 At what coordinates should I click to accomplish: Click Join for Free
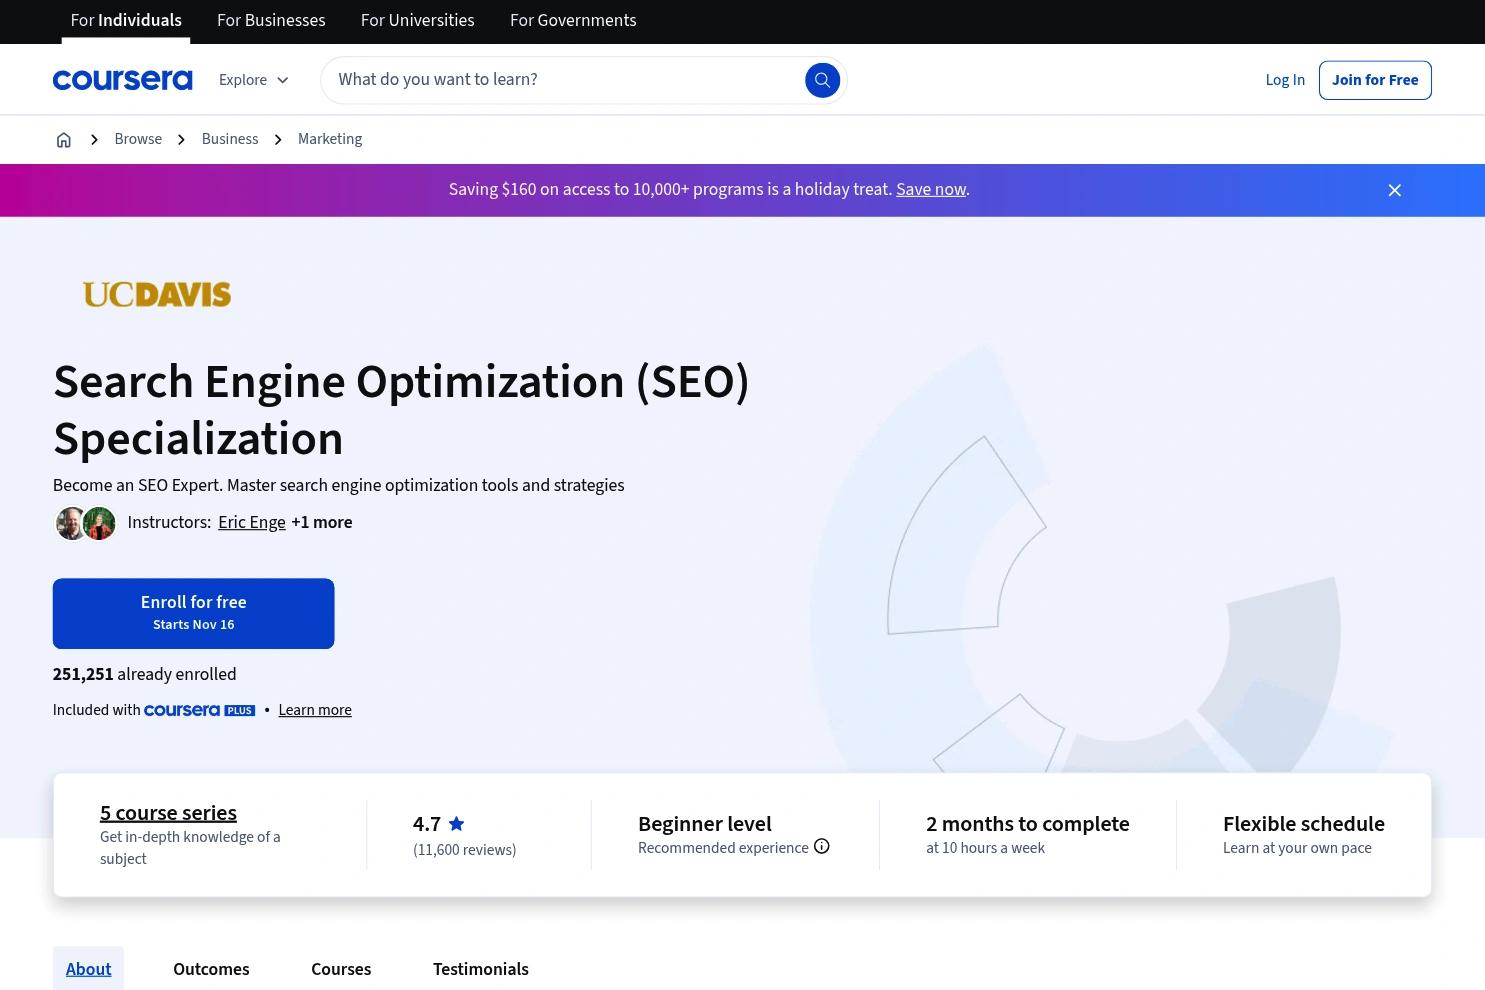click(1374, 79)
